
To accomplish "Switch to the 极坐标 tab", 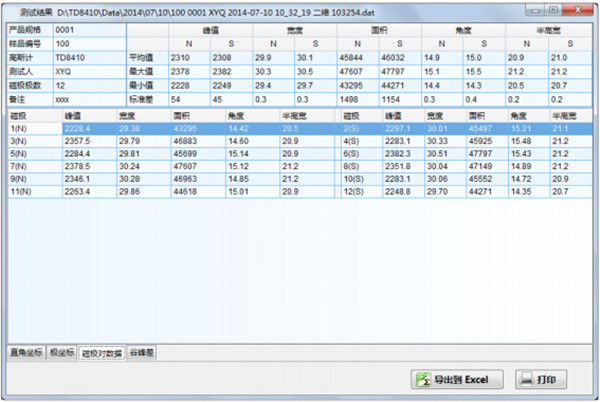I will coord(62,352).
